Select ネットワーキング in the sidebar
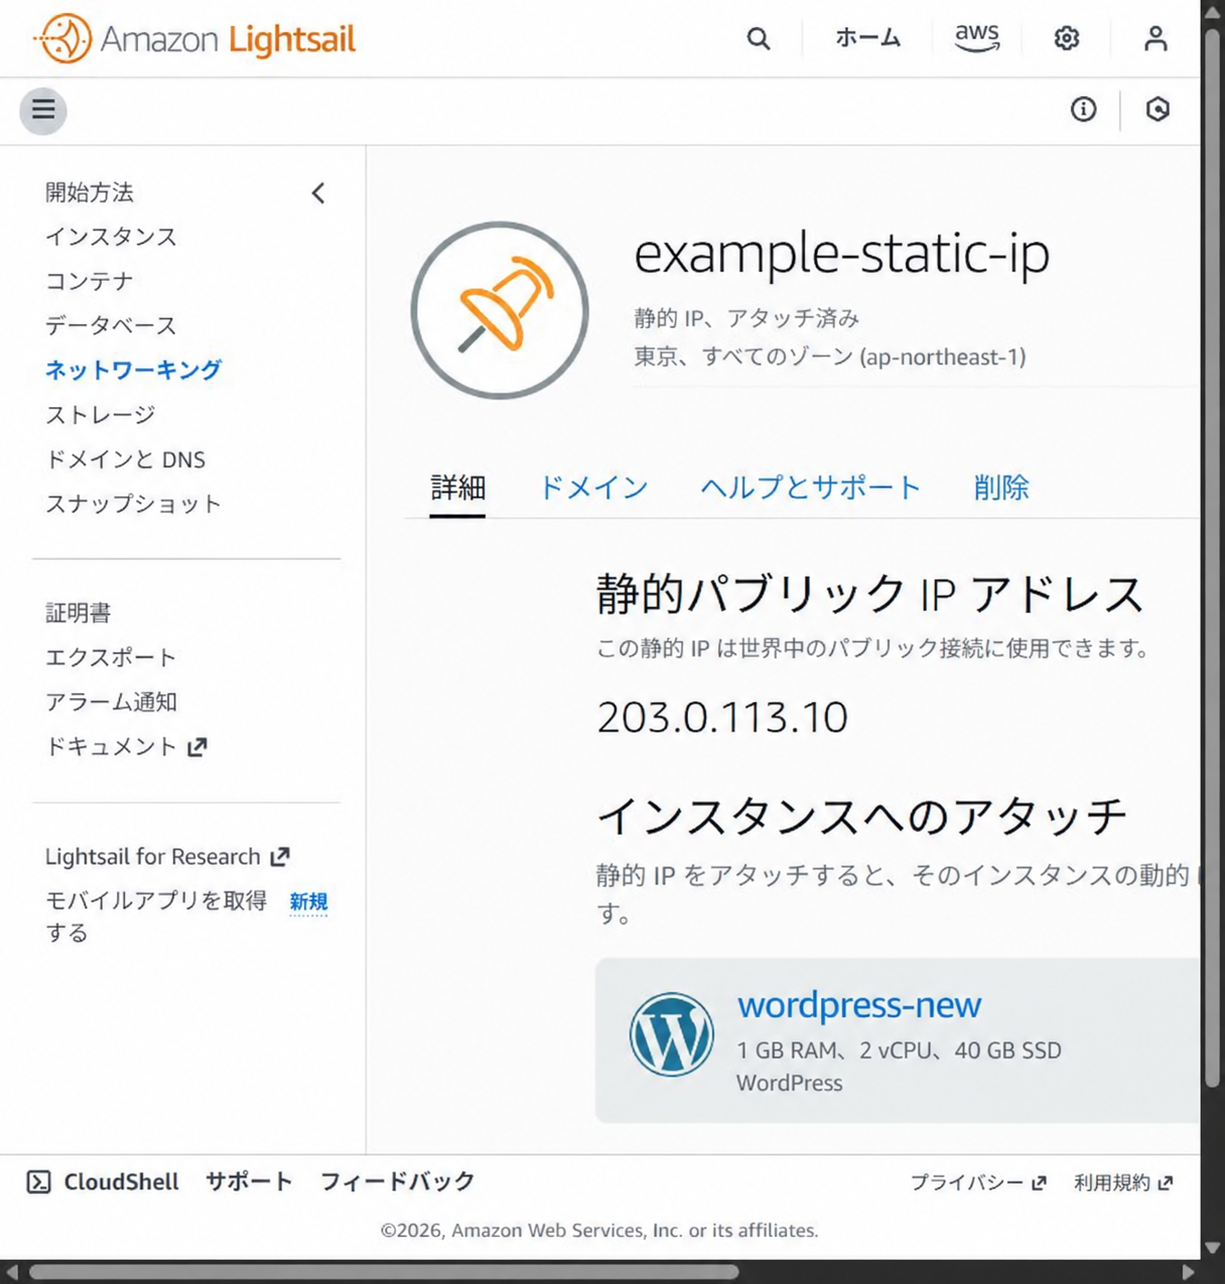Image resolution: width=1225 pixels, height=1284 pixels. pos(133,370)
